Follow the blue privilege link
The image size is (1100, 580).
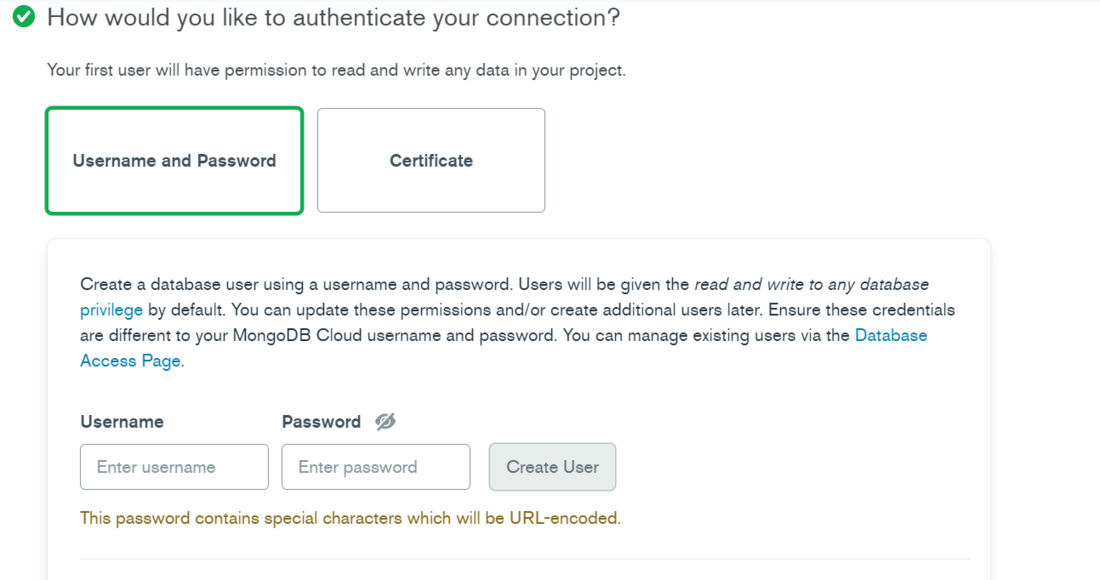[x=111, y=310]
